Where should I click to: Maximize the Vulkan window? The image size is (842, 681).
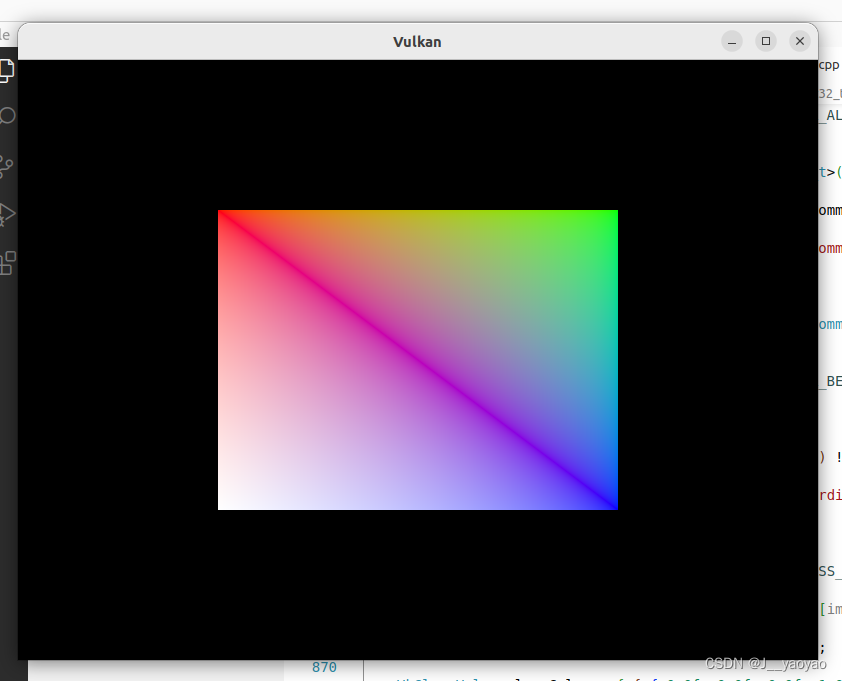point(766,41)
